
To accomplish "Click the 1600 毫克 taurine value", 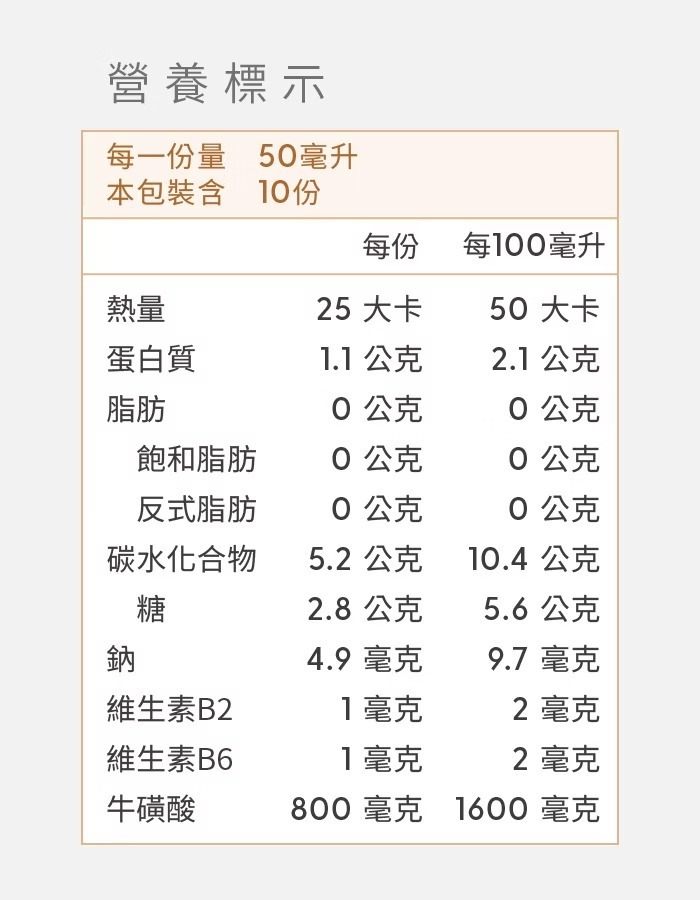I will click(527, 809).
